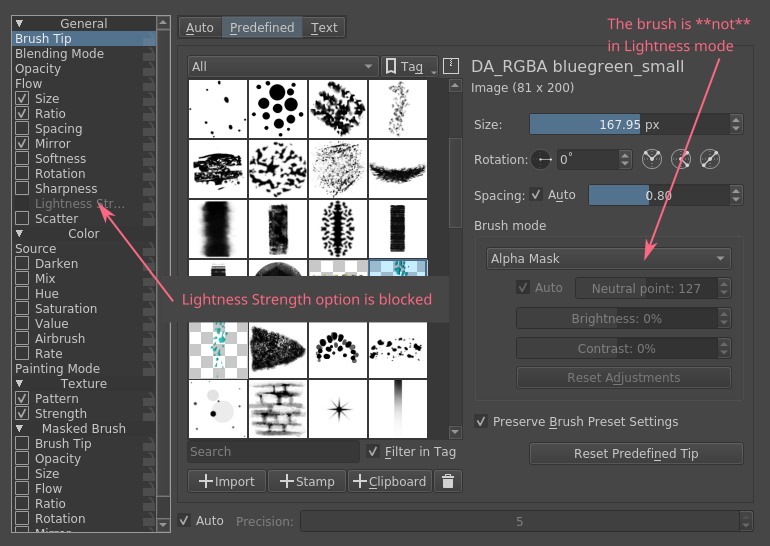
Task: Click the Import brush tip button
Action: 227,481
